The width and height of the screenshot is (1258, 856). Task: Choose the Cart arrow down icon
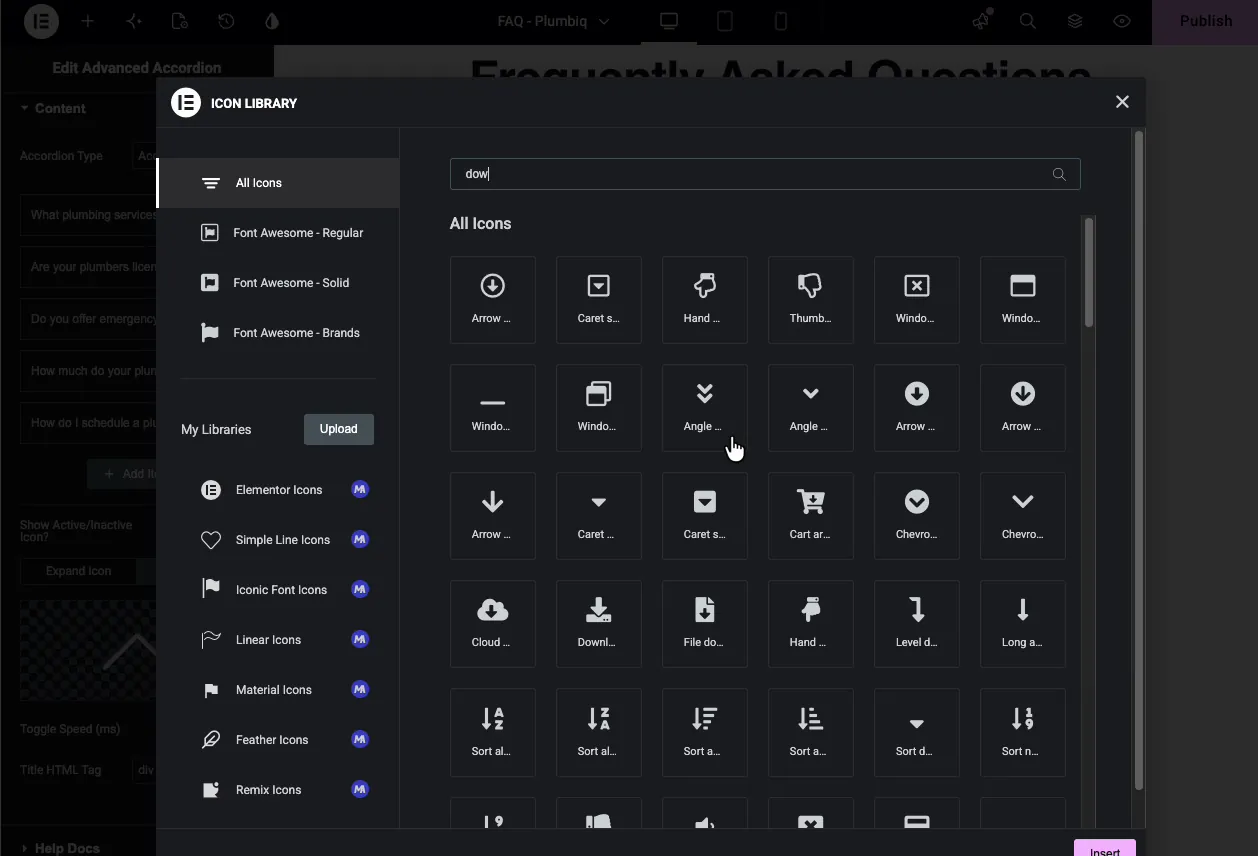click(810, 516)
